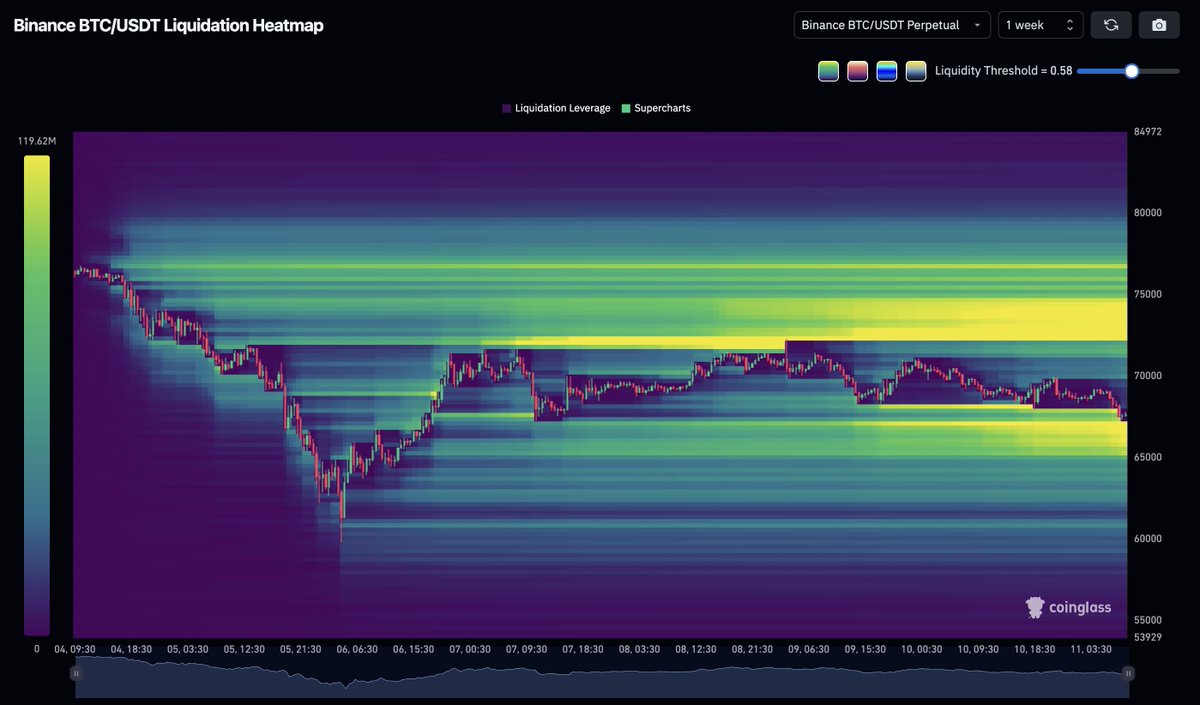Click the mini price overview chart below the axis
Screen dimensions: 1200x705
tap(602, 676)
